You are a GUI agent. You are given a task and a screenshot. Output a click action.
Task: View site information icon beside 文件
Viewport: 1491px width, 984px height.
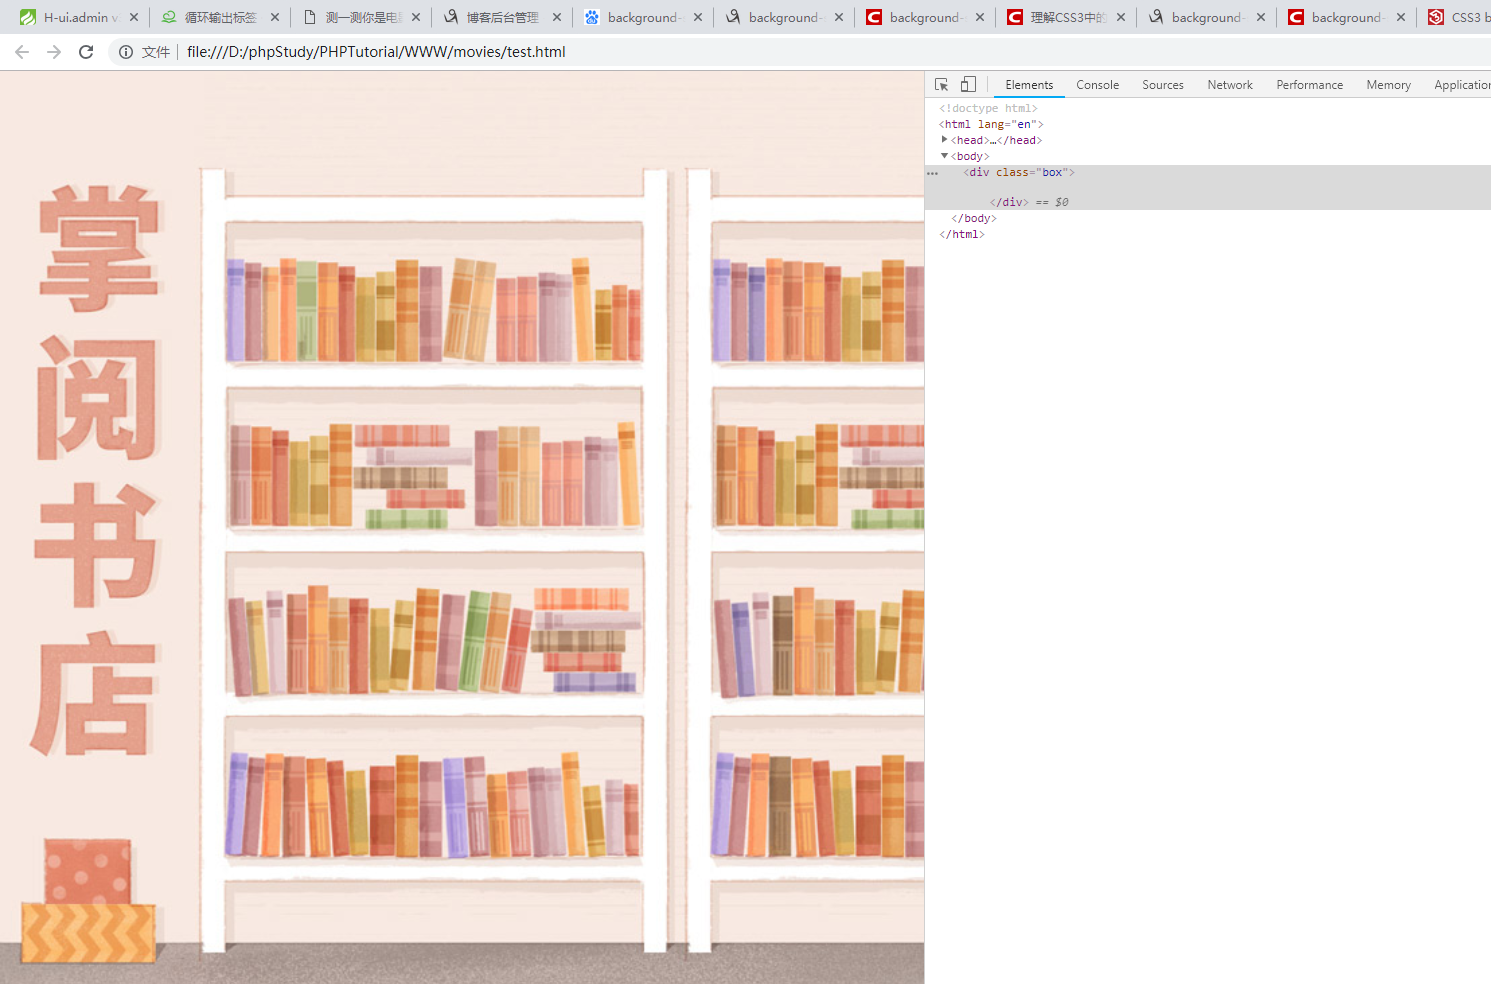(126, 52)
